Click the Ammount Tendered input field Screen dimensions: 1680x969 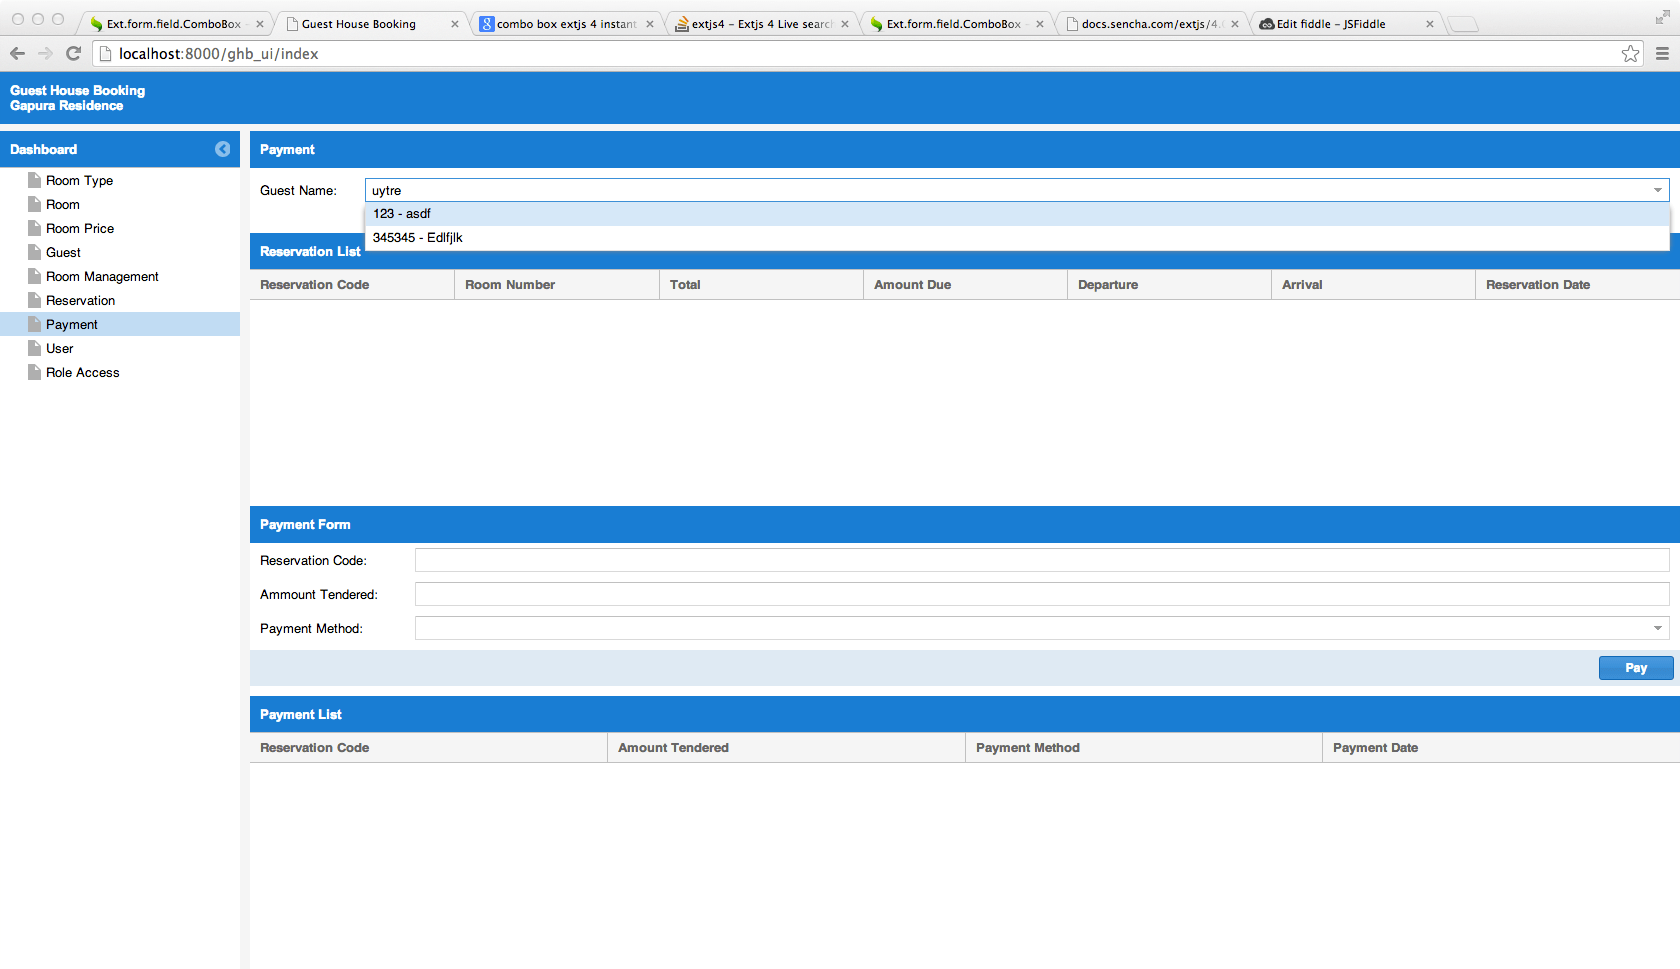(1042, 594)
